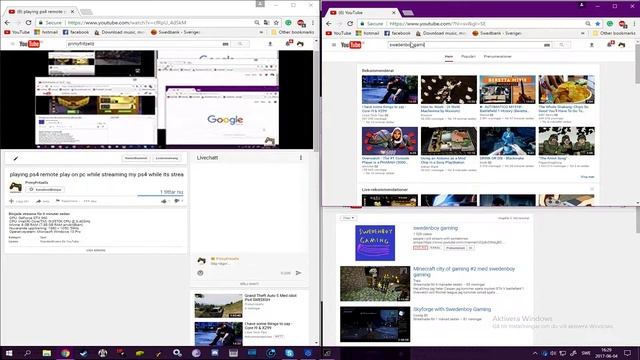Screen dimensions: 640x360
Task: Open Minecraft city of gaming thumbnail
Action: (375, 284)
